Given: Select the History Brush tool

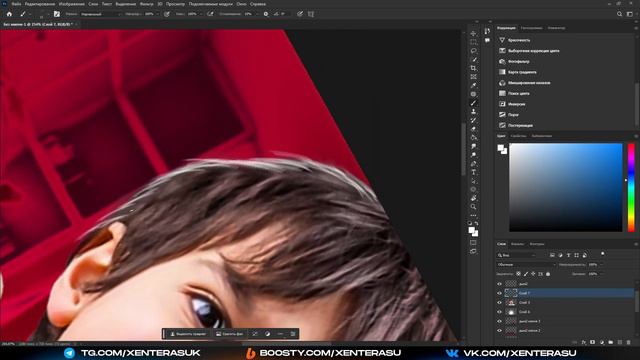Looking at the screenshot, I should pyautogui.click(x=473, y=120).
